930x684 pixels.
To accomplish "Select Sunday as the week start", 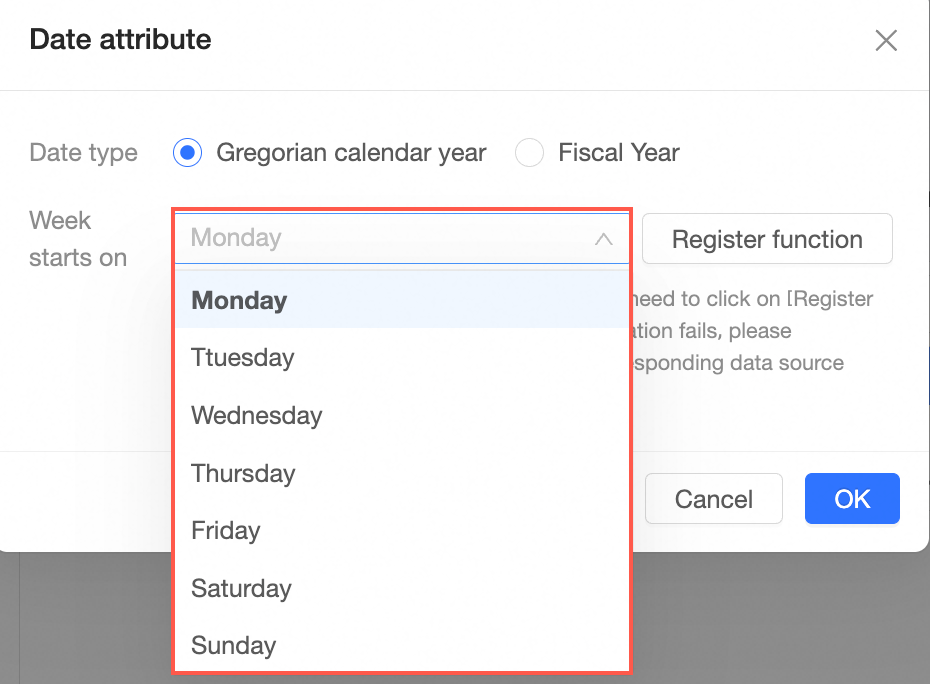I will [233, 645].
